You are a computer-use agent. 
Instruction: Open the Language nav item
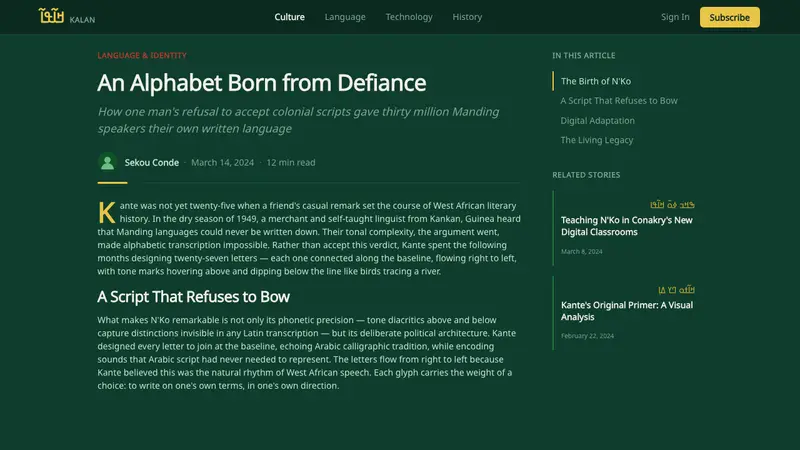pos(345,17)
